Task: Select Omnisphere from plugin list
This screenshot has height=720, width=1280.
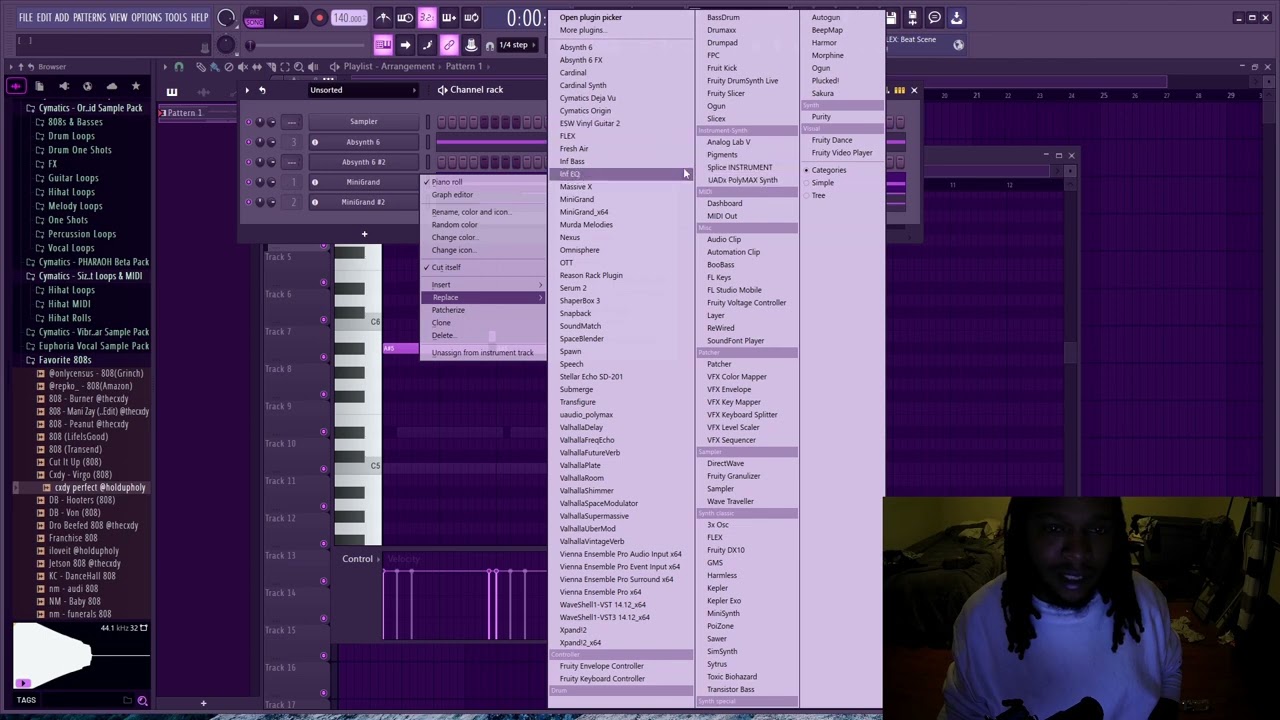Action: coord(579,250)
